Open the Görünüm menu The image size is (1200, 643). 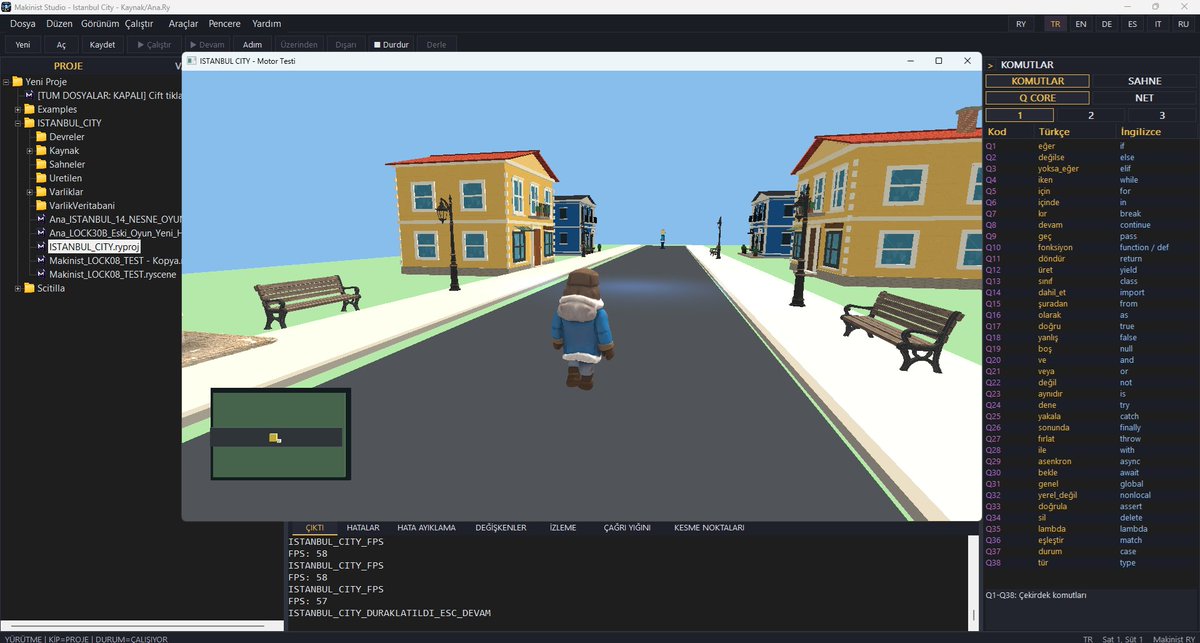100,23
